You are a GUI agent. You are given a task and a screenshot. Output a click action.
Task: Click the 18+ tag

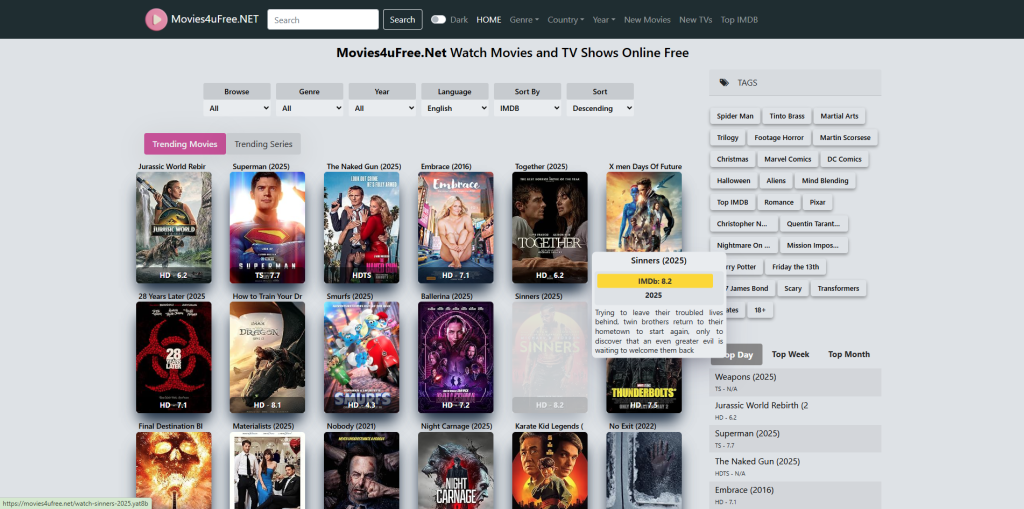point(760,310)
